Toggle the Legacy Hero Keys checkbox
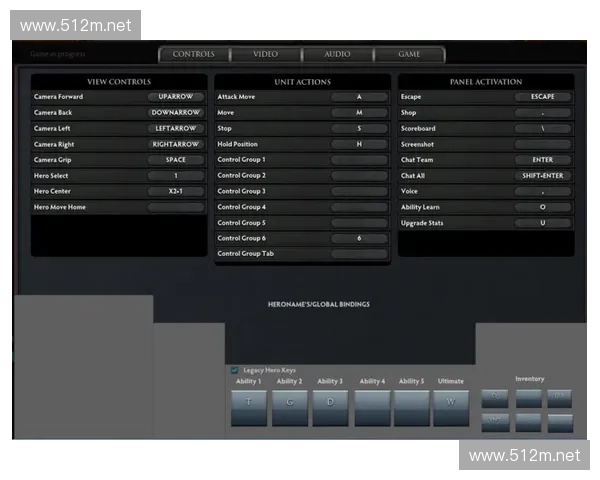This screenshot has width=600, height=480. point(235,370)
